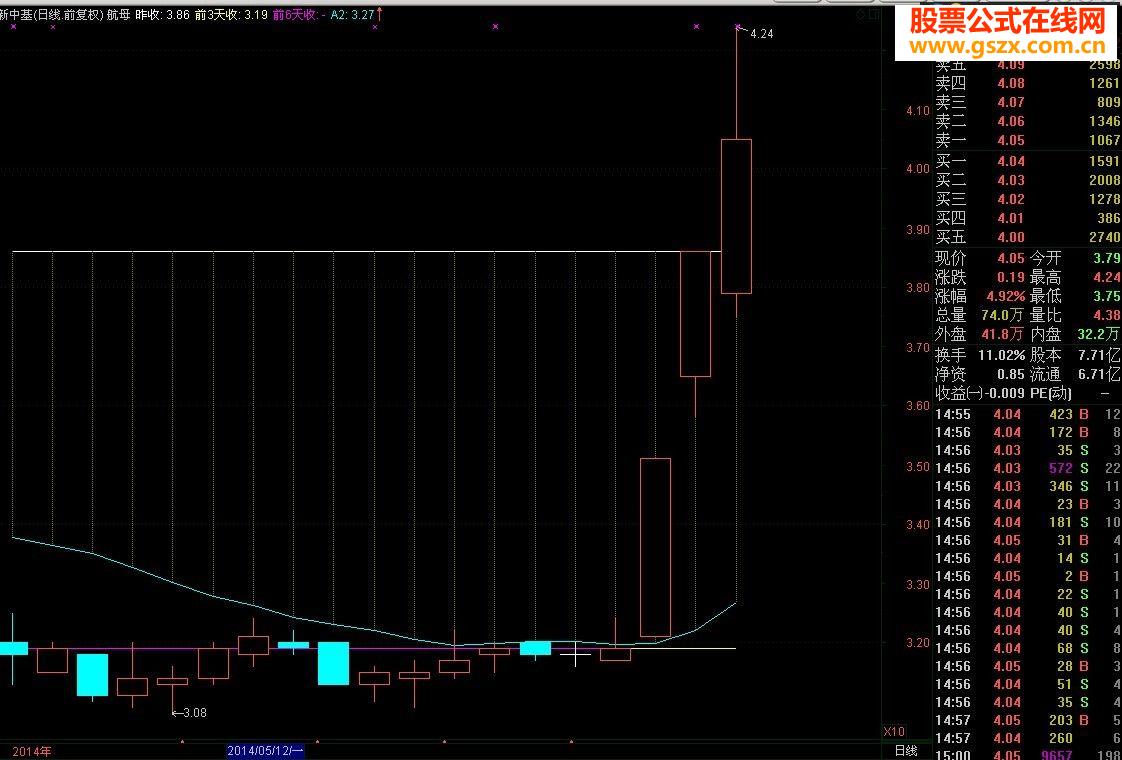Click the 14:56 tick row with 346 S
Image resolution: width=1122 pixels, height=760 pixels.
pos(1028,486)
